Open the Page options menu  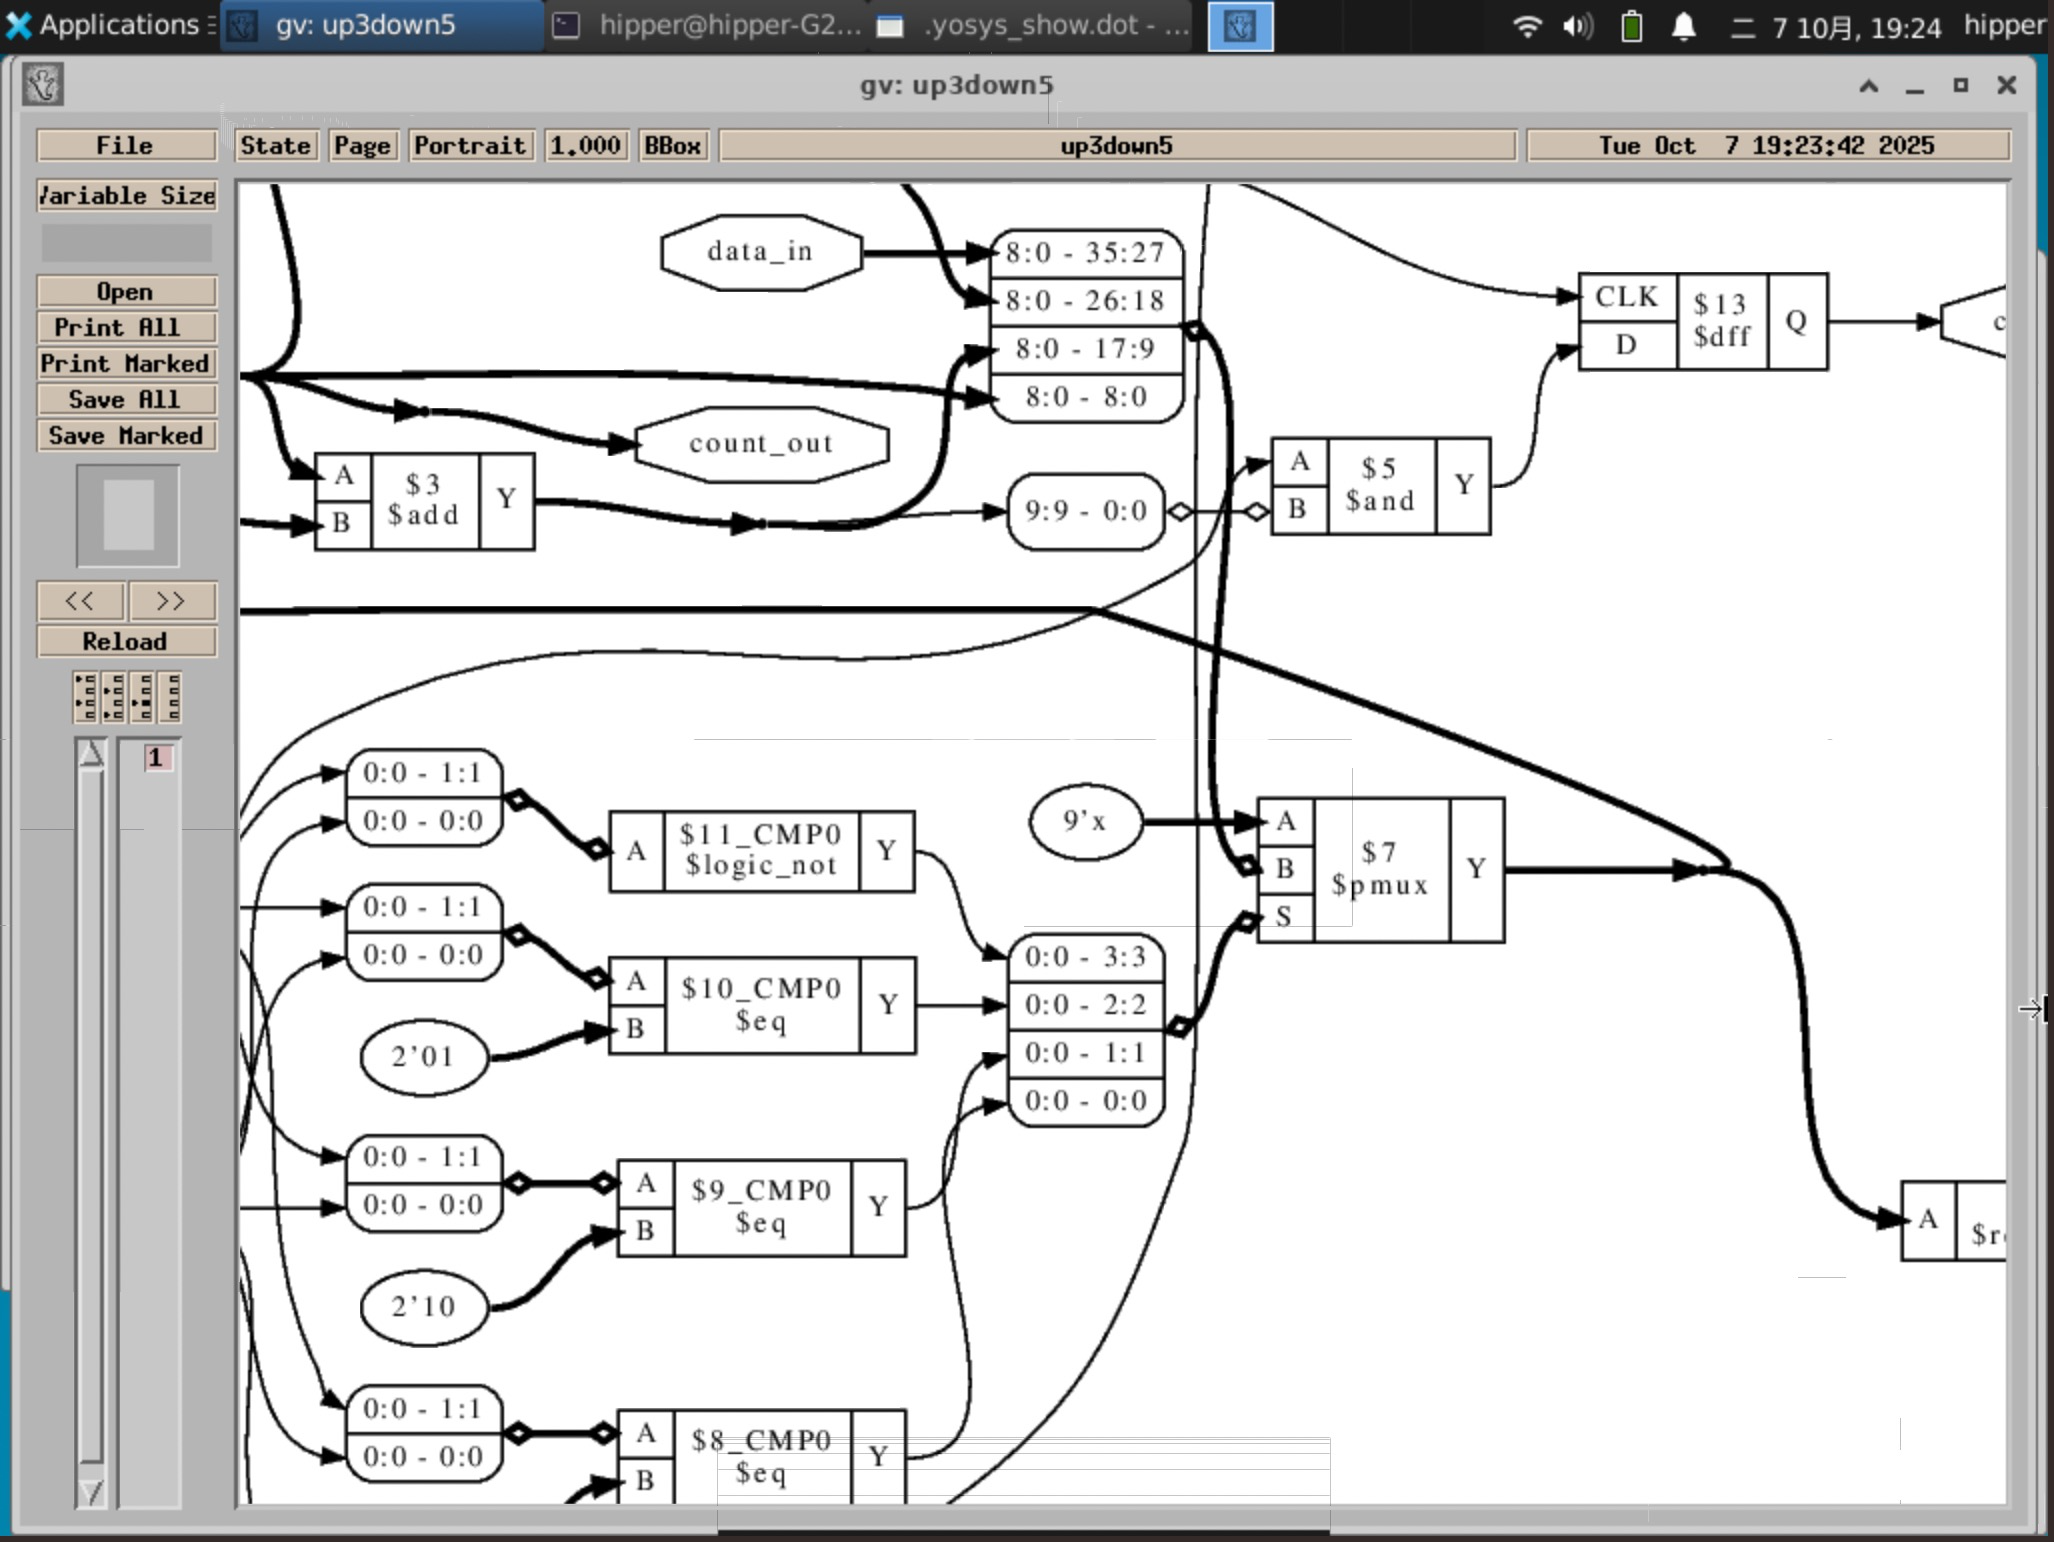[x=362, y=146]
